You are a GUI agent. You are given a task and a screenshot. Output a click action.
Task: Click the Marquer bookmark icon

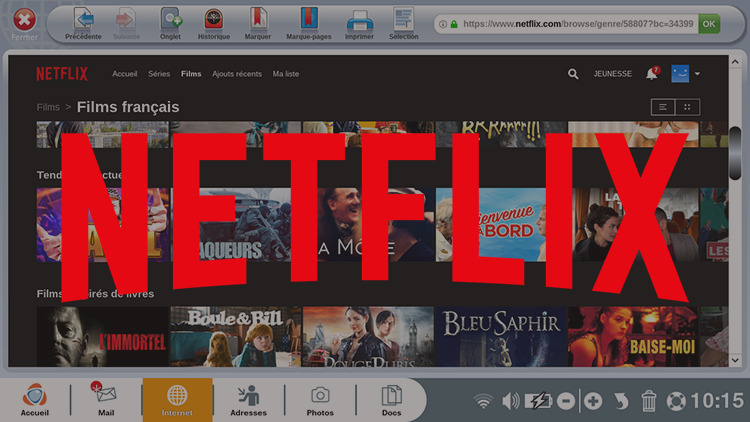(257, 19)
